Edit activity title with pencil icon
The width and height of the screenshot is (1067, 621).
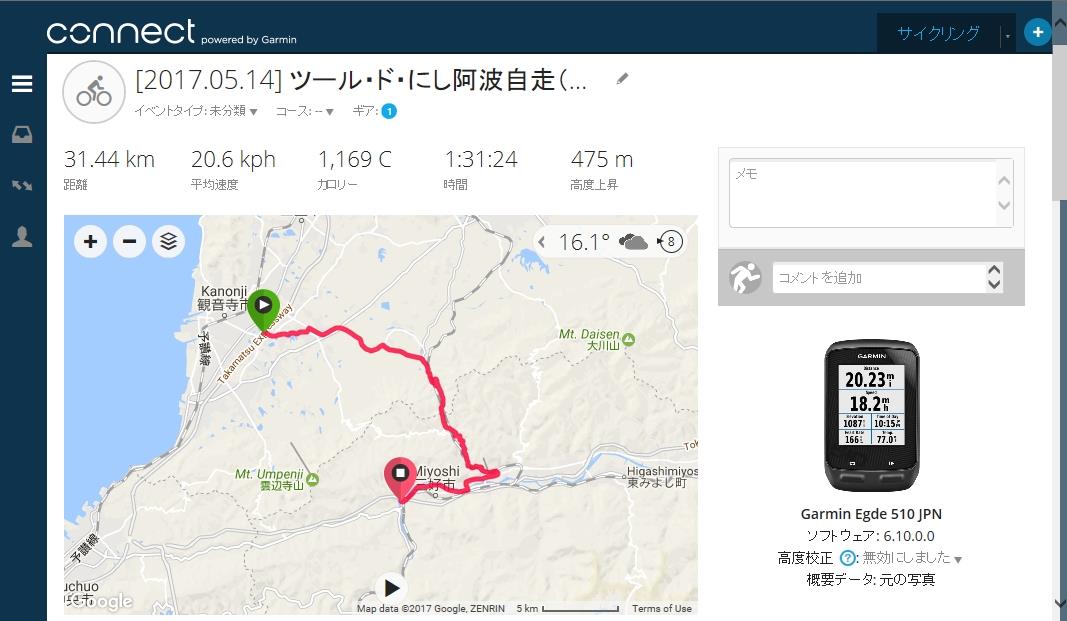tap(622, 79)
